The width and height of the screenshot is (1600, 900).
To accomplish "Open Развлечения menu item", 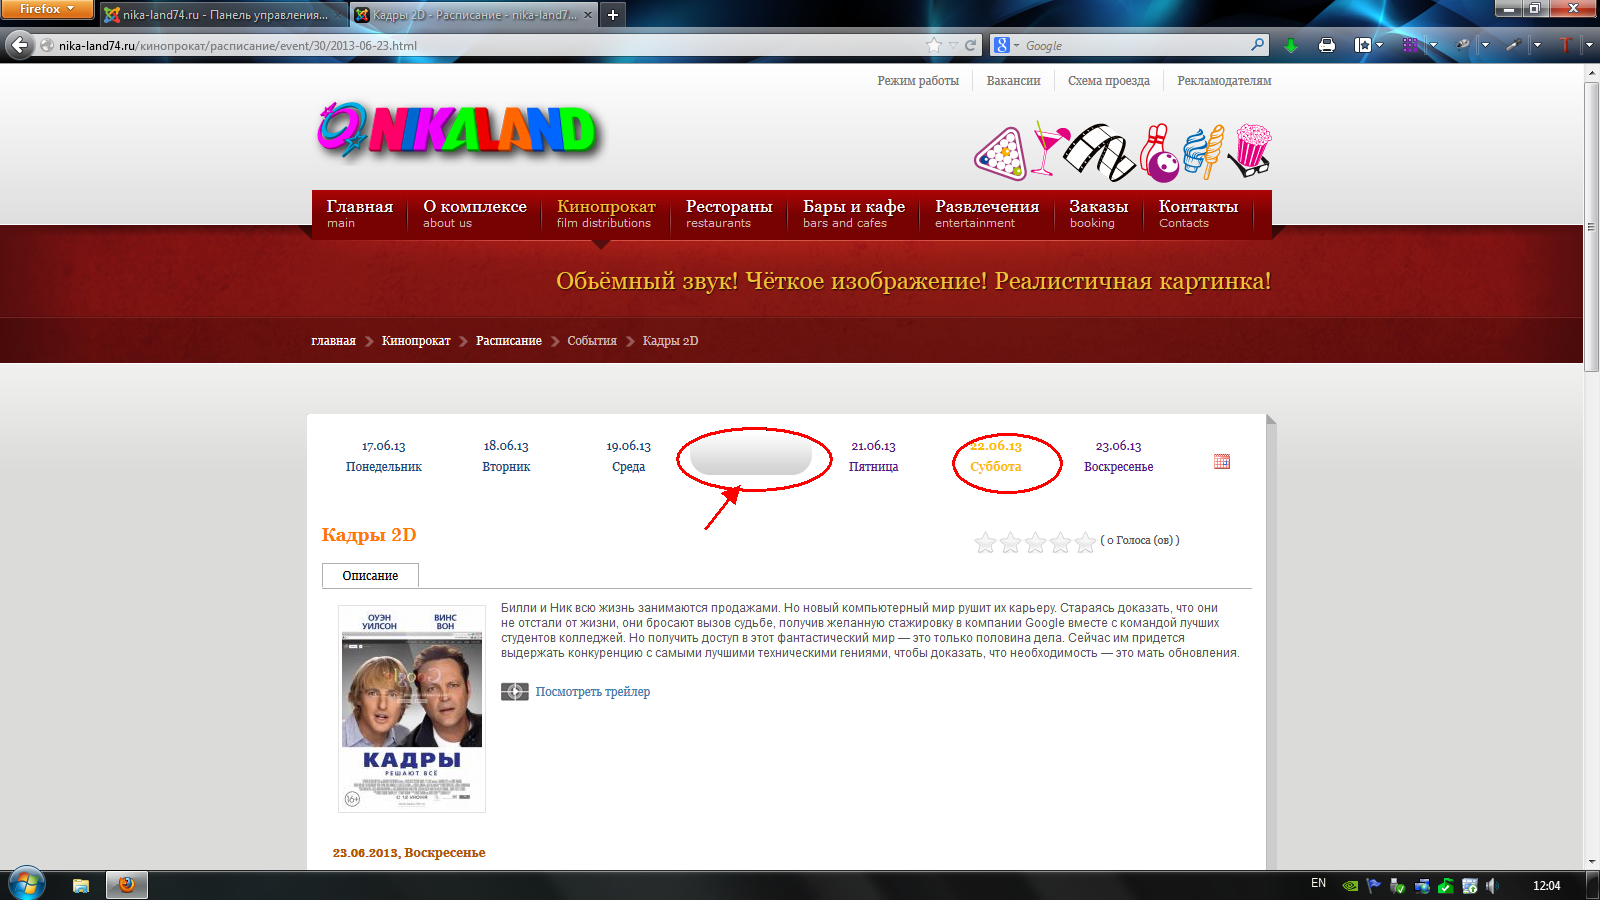I will [987, 213].
